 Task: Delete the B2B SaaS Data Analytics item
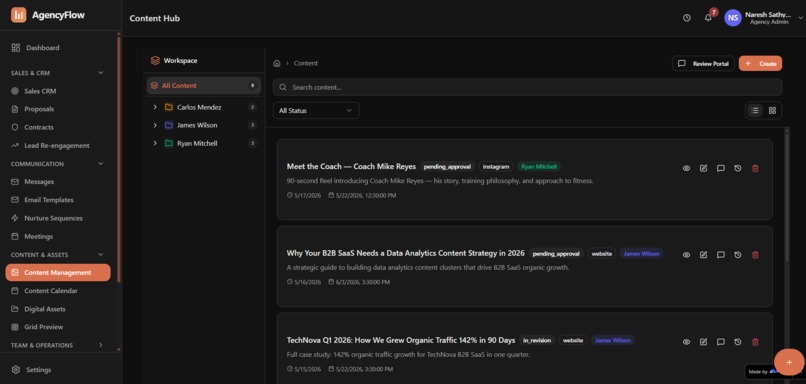(755, 255)
